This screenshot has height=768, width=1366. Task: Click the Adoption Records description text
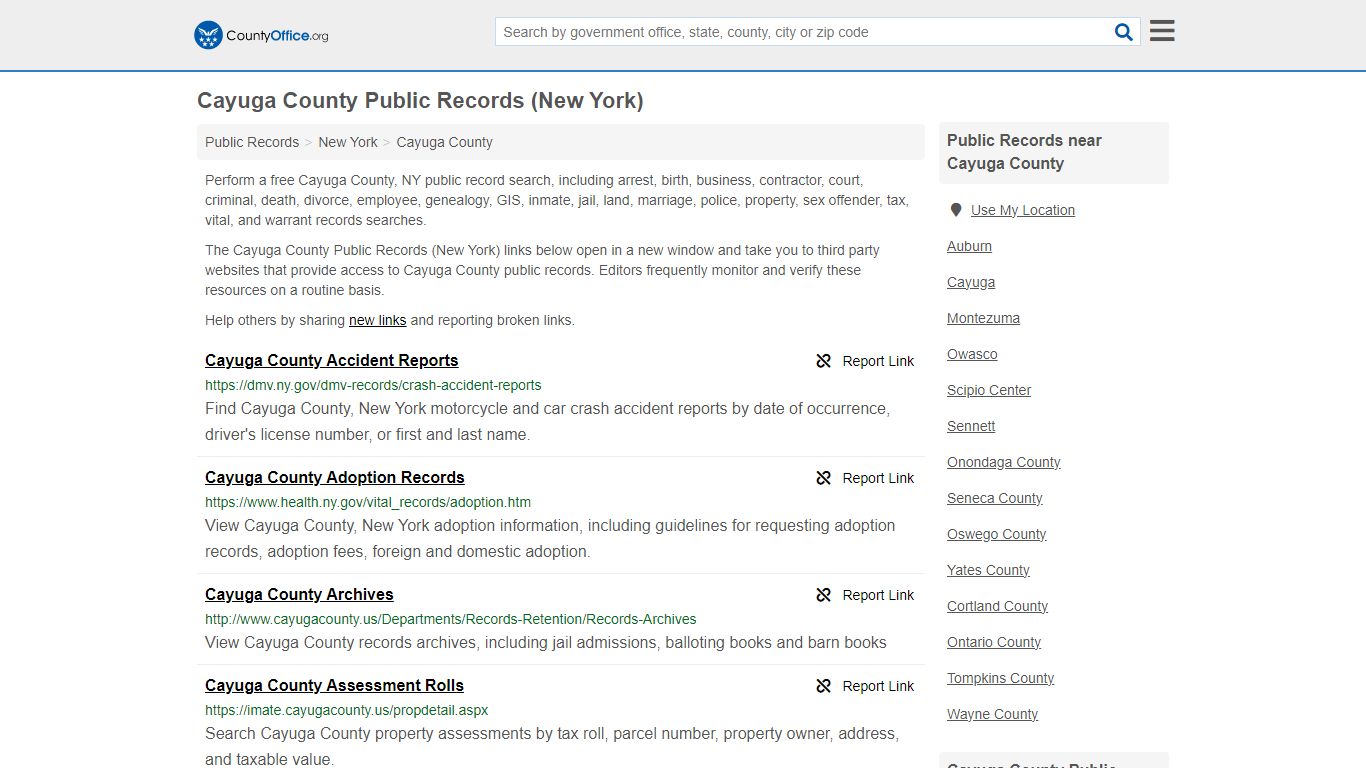pos(550,538)
